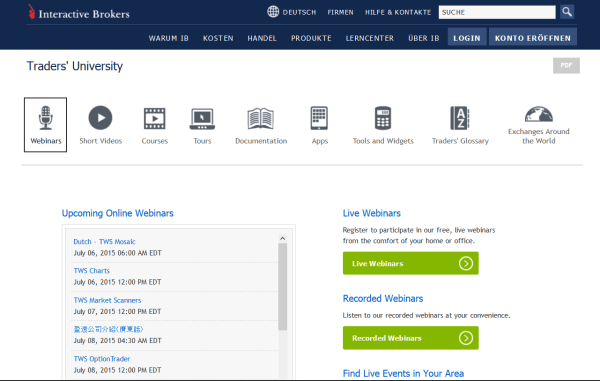The height and width of the screenshot is (381, 600).
Task: Click the webinar list scroll-up arrow
Action: coord(282,238)
